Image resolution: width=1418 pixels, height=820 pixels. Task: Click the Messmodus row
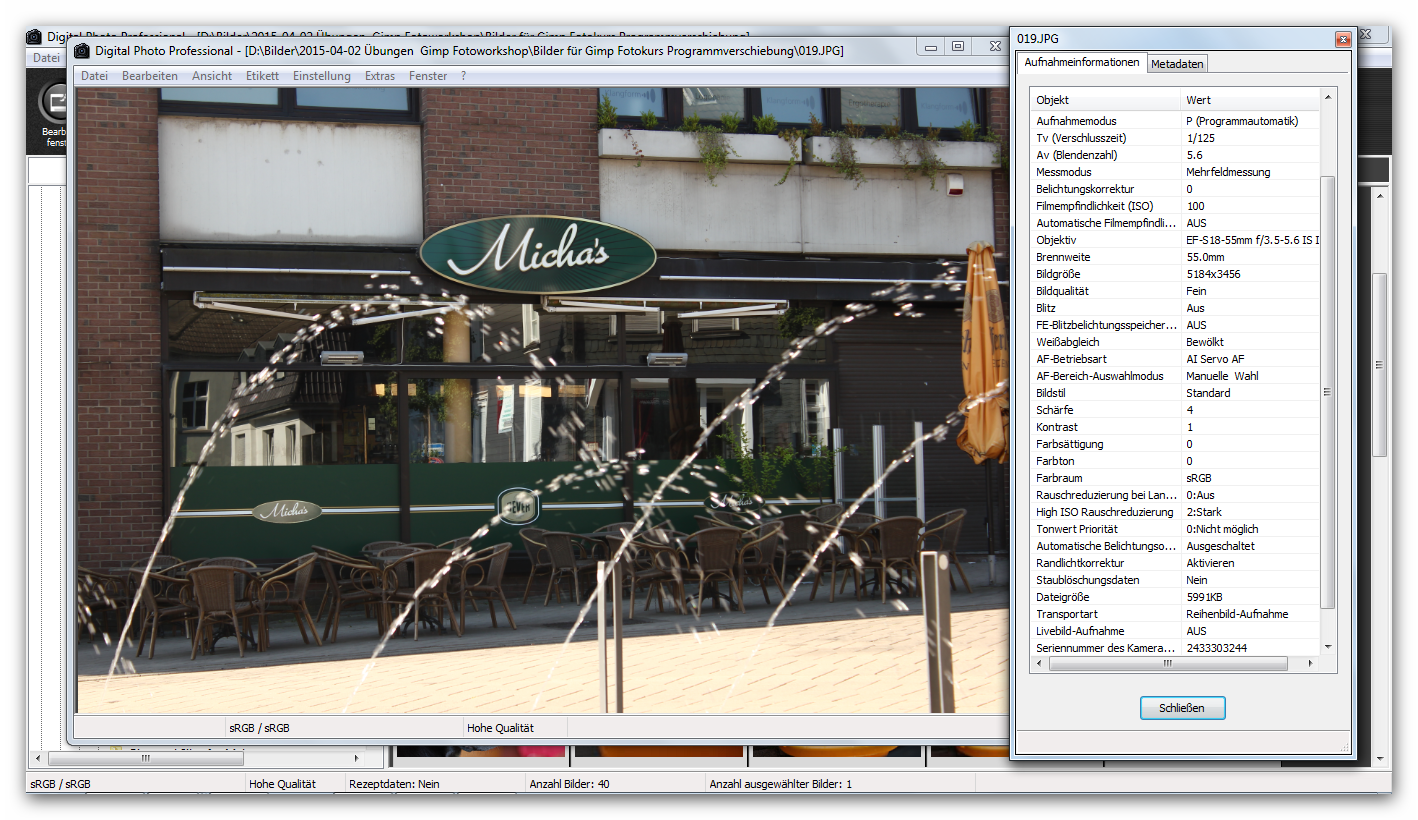click(x=1175, y=172)
